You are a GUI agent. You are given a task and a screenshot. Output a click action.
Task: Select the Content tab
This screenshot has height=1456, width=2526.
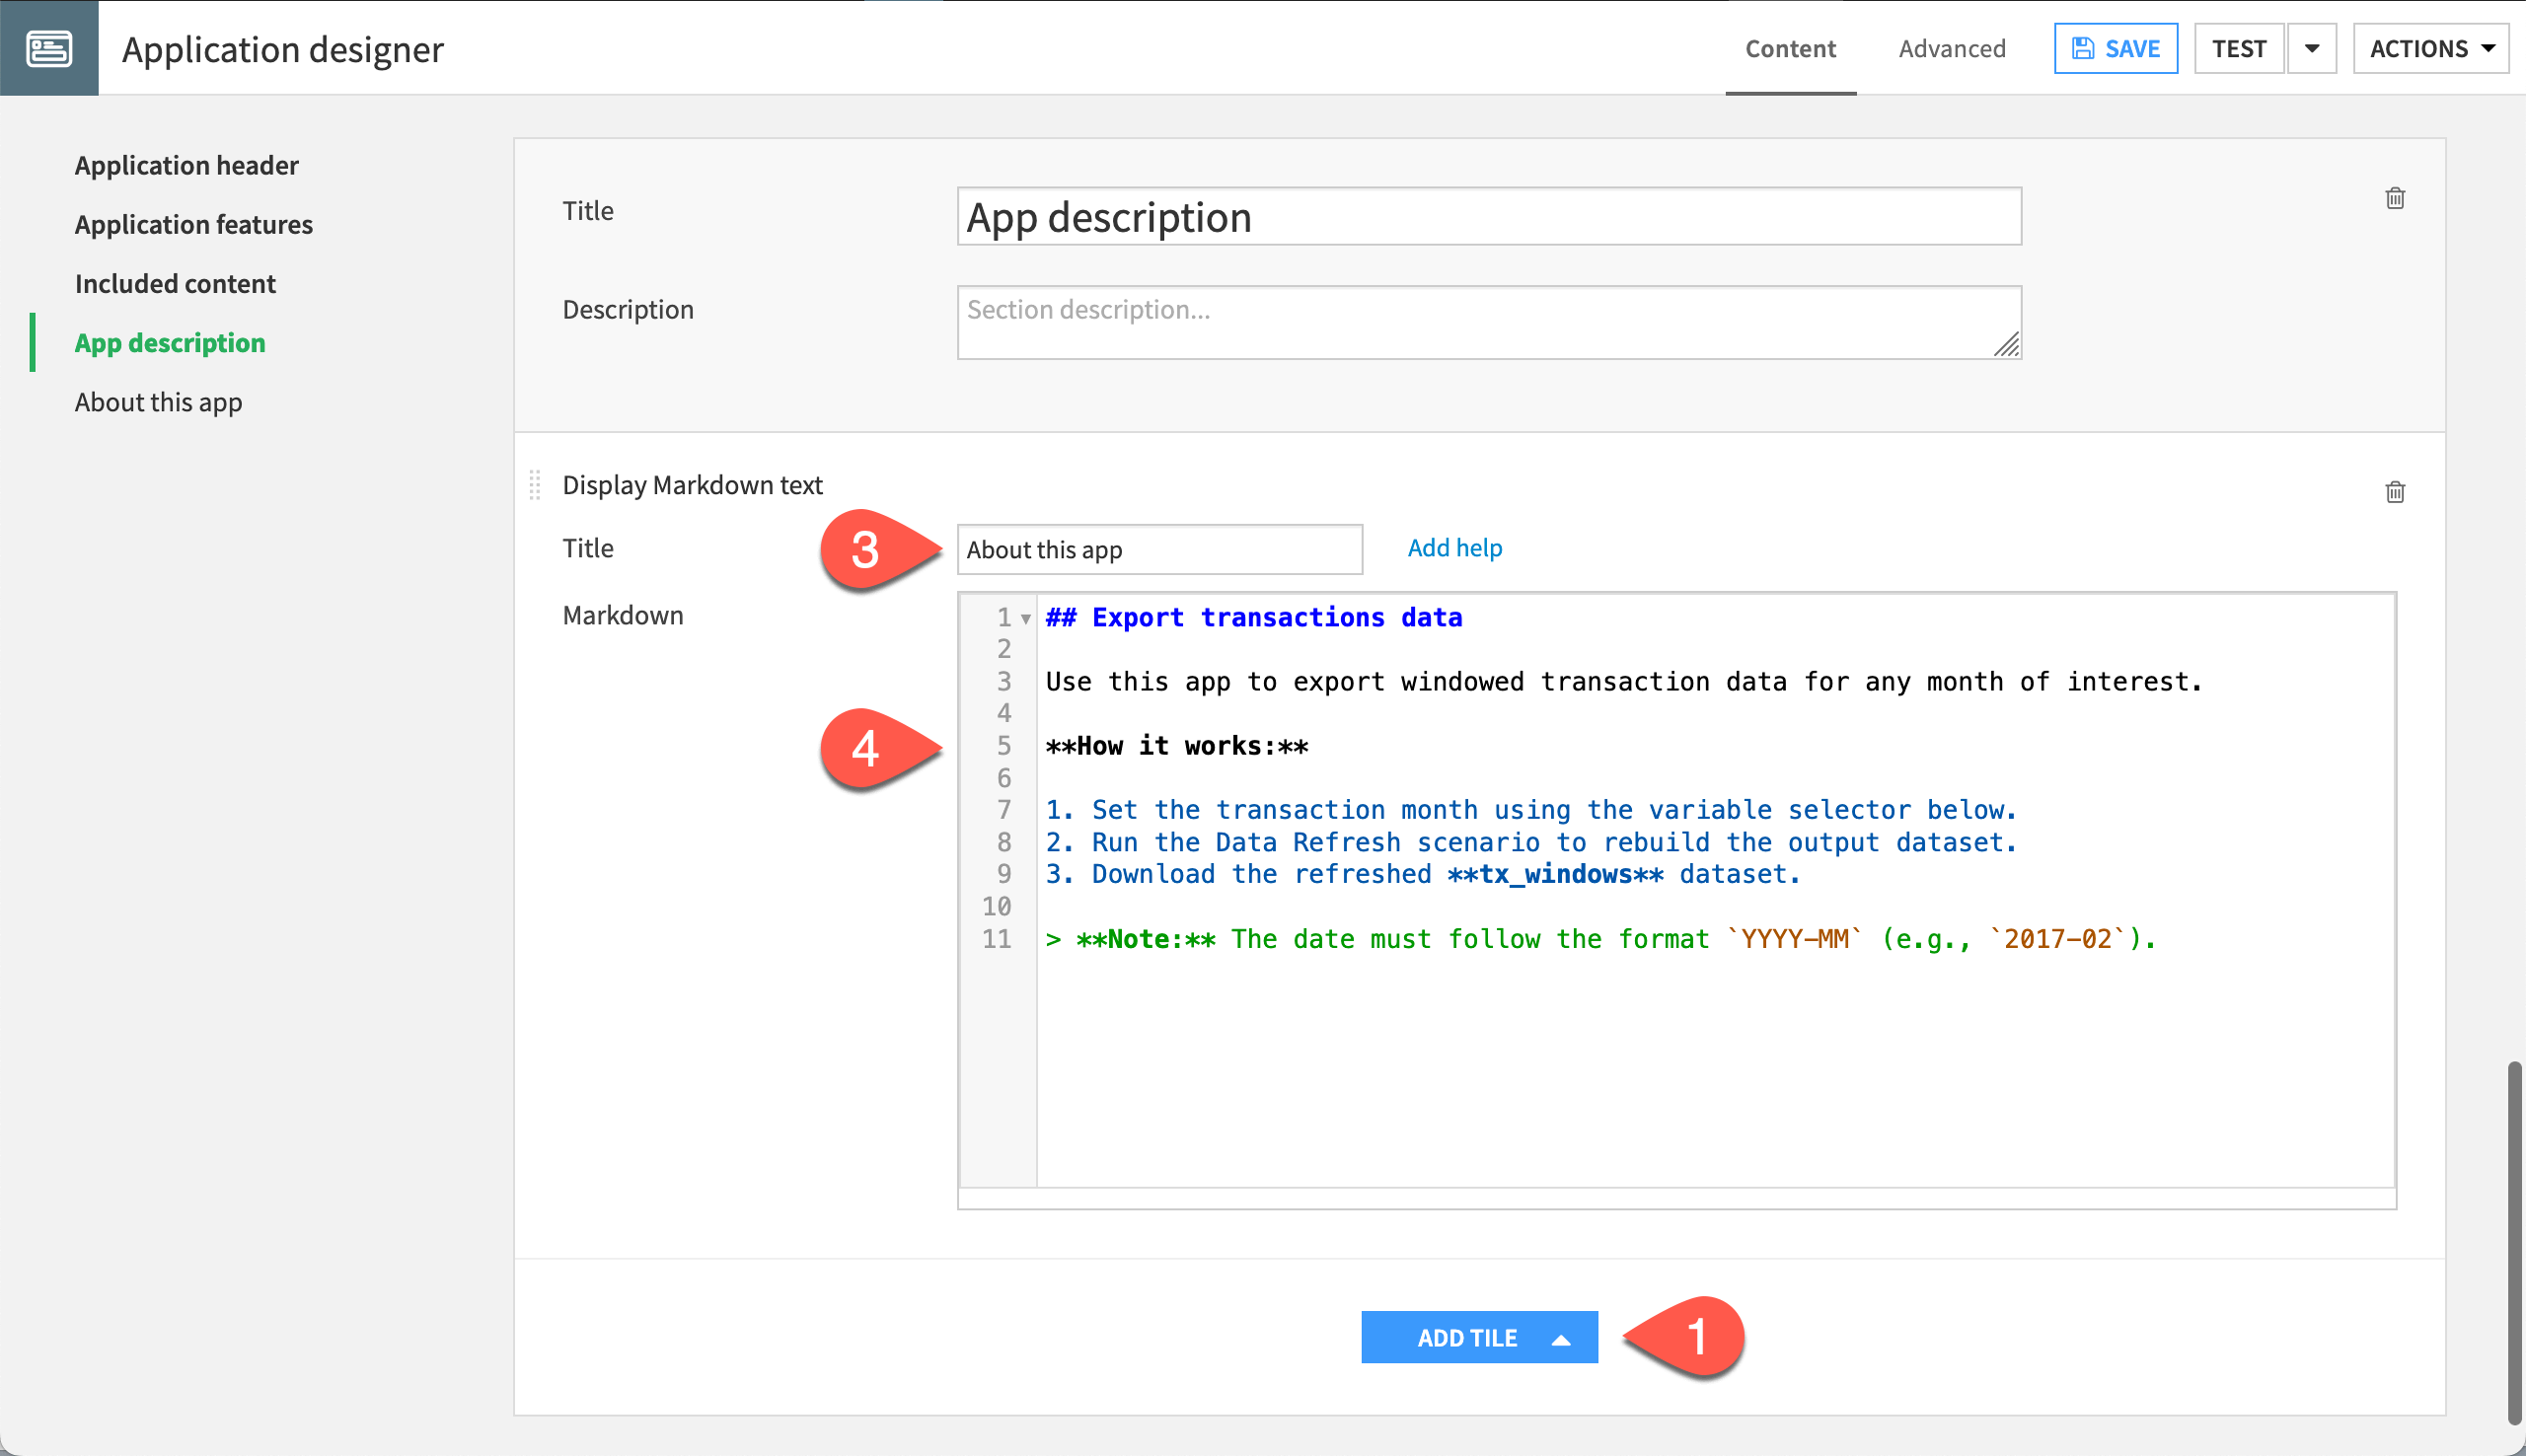tap(1790, 48)
